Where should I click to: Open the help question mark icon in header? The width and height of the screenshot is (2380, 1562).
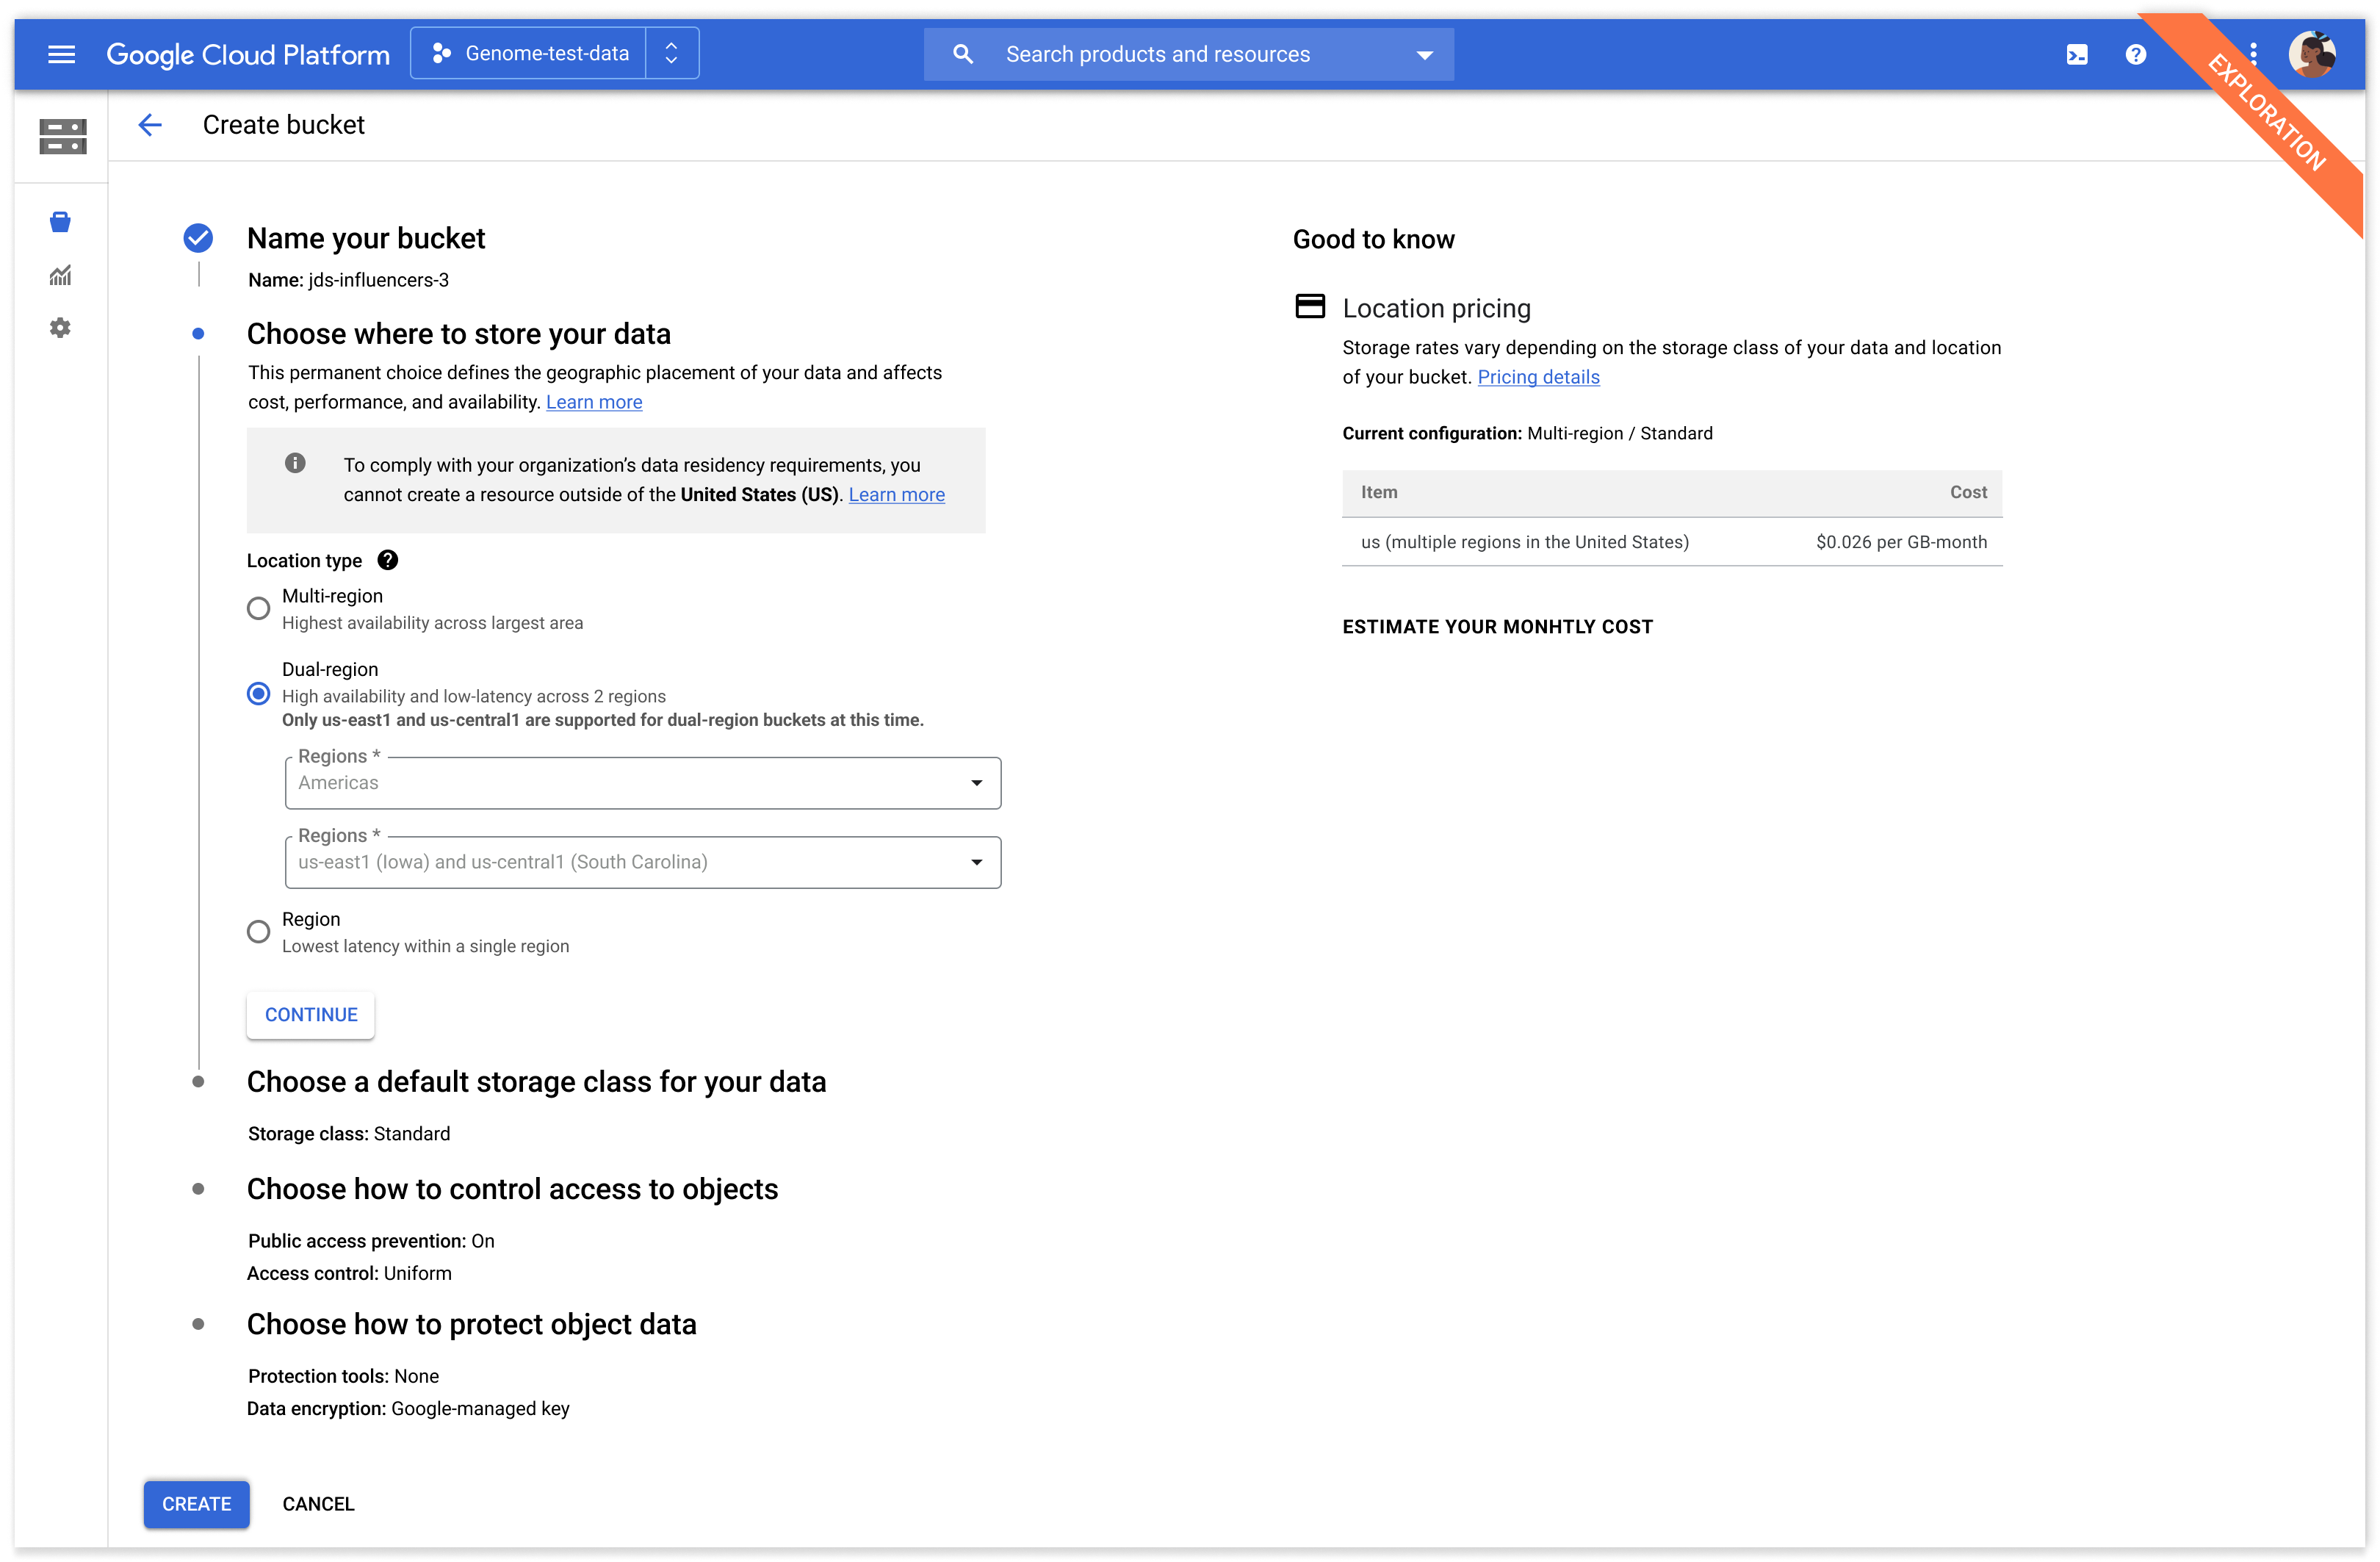click(x=2135, y=54)
